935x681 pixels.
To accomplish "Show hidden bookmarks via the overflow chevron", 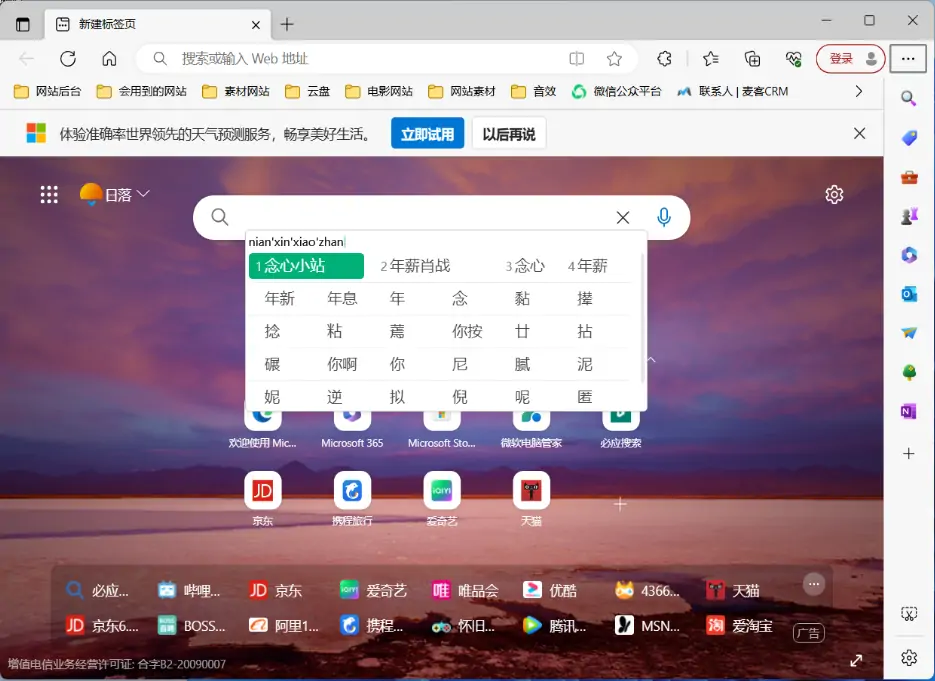I will [x=858, y=90].
